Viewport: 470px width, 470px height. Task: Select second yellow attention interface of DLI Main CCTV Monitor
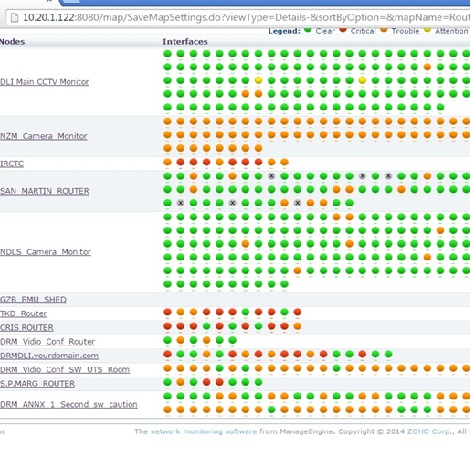tap(362, 80)
